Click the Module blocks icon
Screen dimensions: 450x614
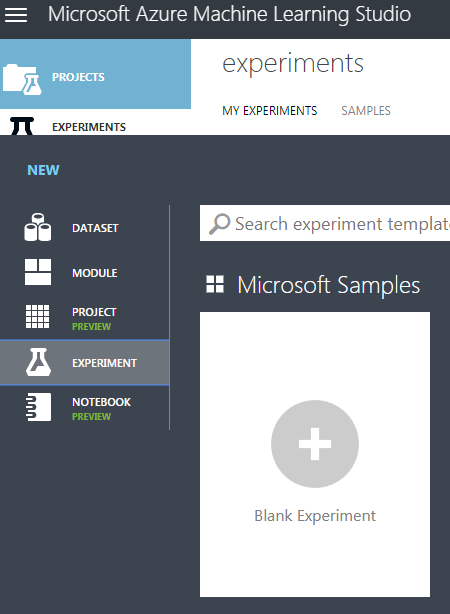[38, 272]
